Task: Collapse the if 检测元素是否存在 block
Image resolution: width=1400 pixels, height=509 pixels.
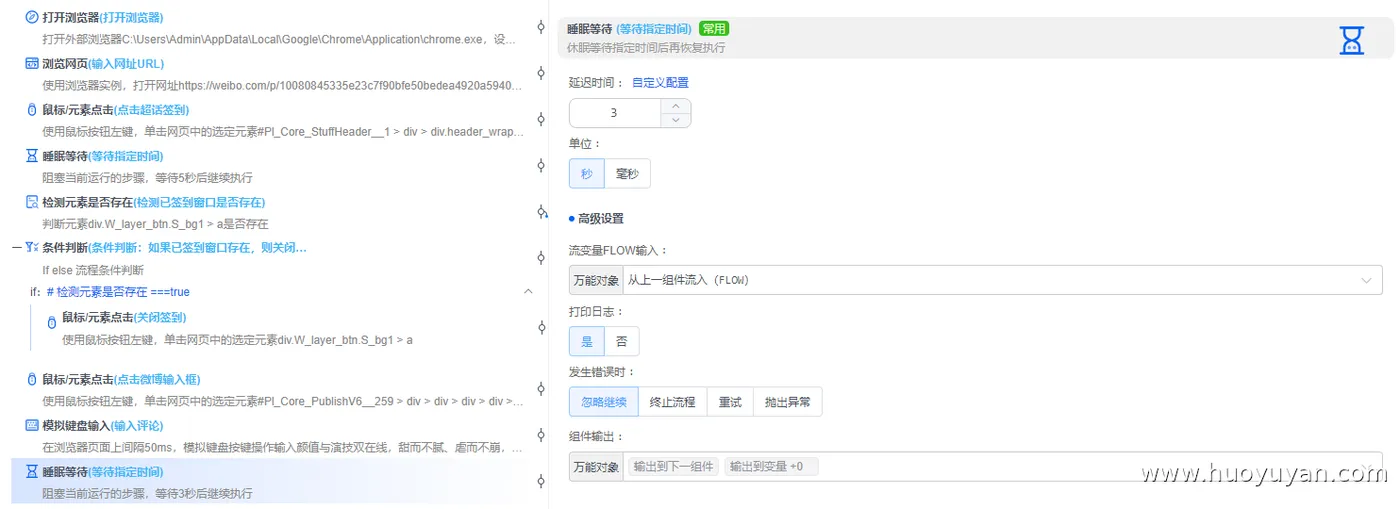Action: (528, 291)
